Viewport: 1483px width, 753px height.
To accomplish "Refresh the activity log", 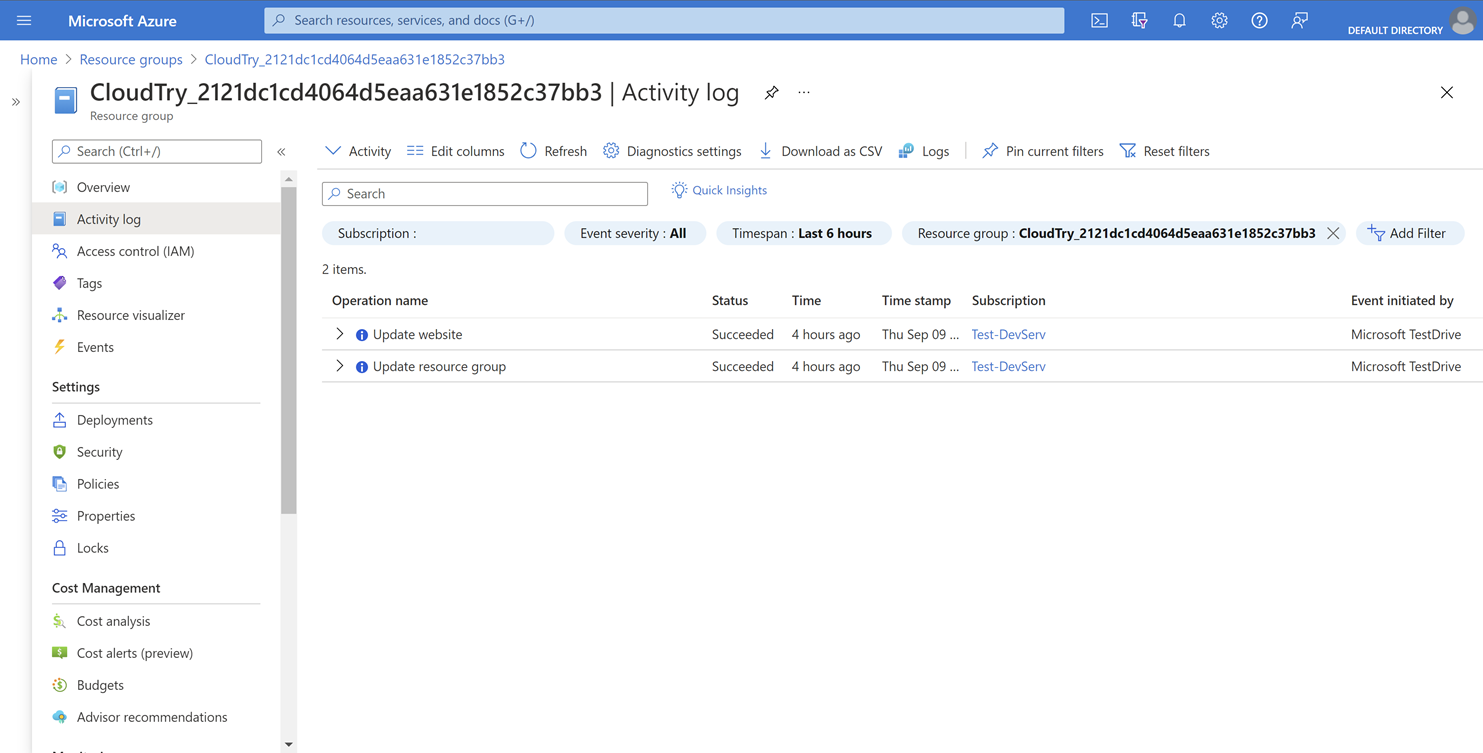I will click(554, 151).
